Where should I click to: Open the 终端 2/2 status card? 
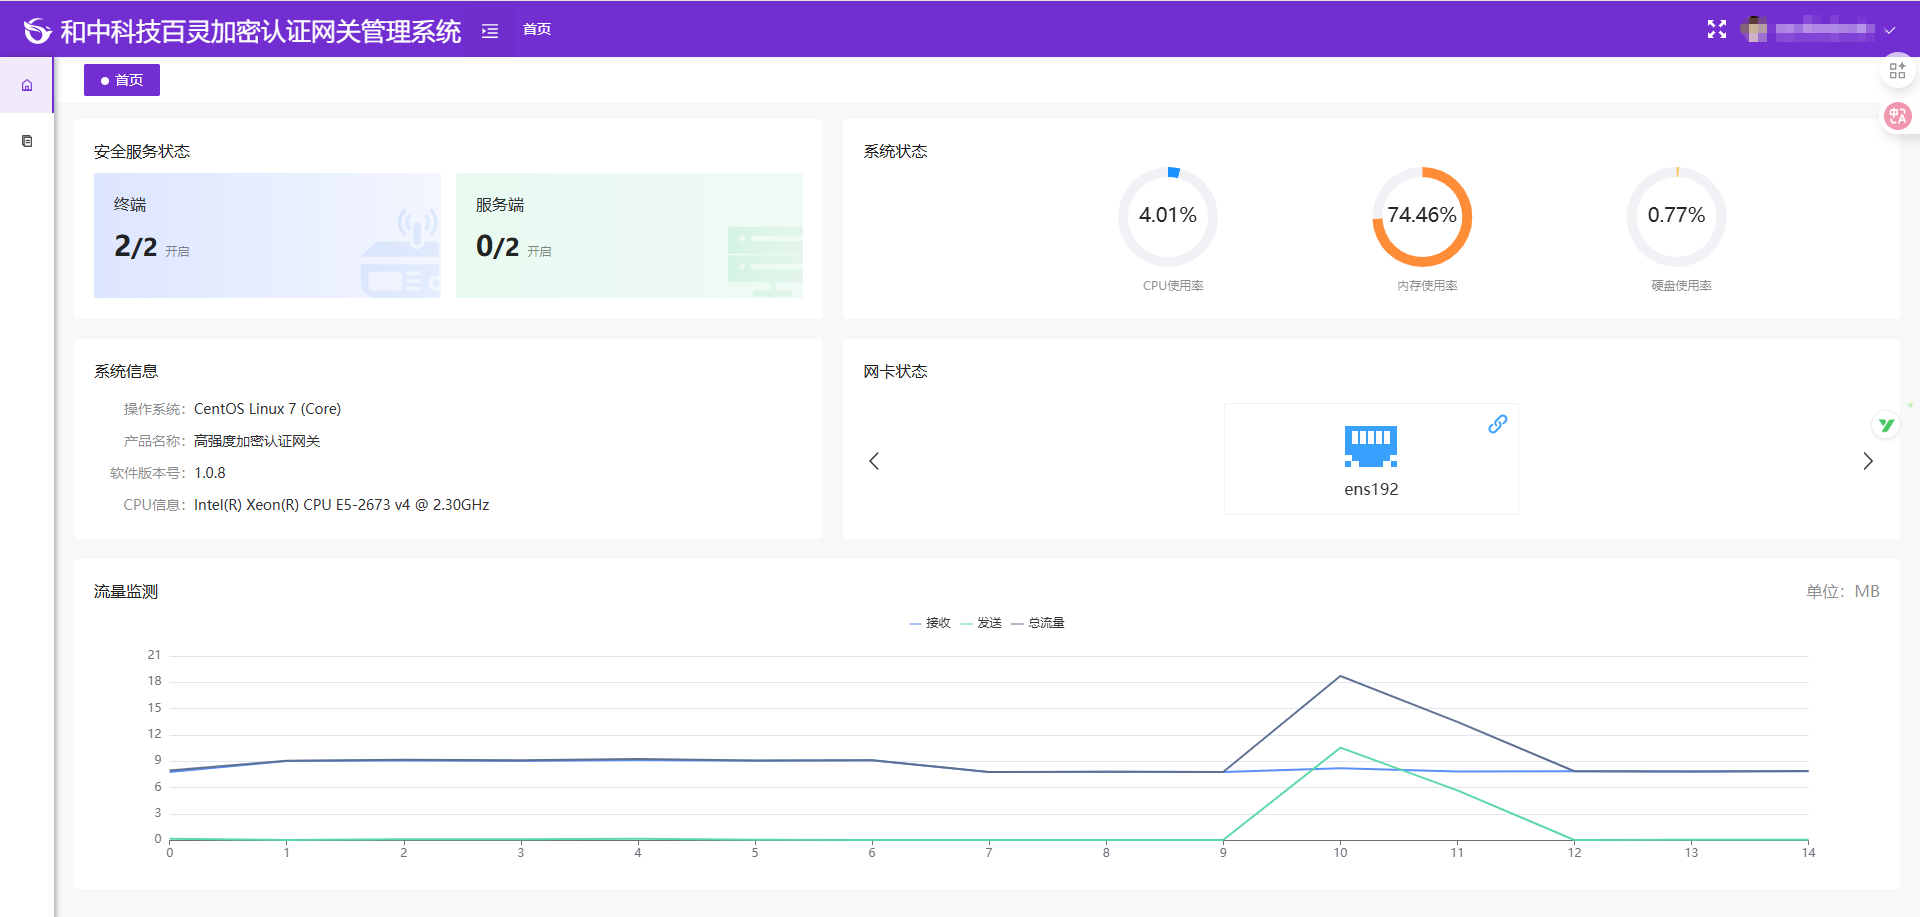[x=267, y=235]
